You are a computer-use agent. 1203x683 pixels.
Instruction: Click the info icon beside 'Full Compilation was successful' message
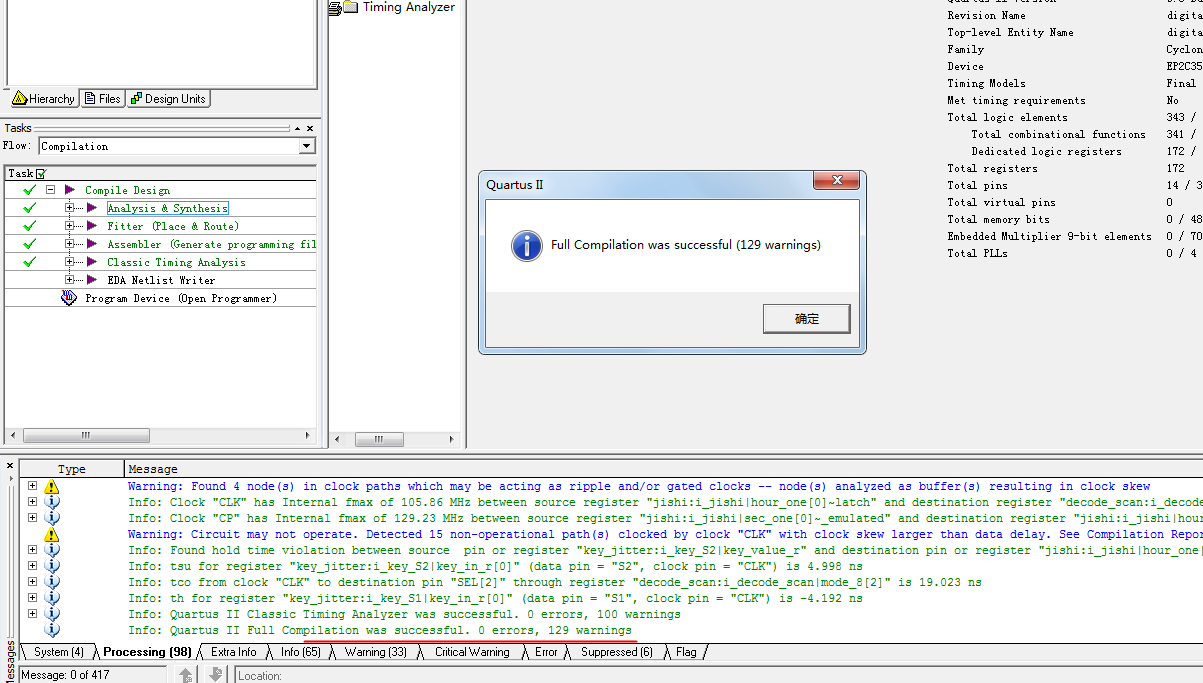tap(52, 630)
